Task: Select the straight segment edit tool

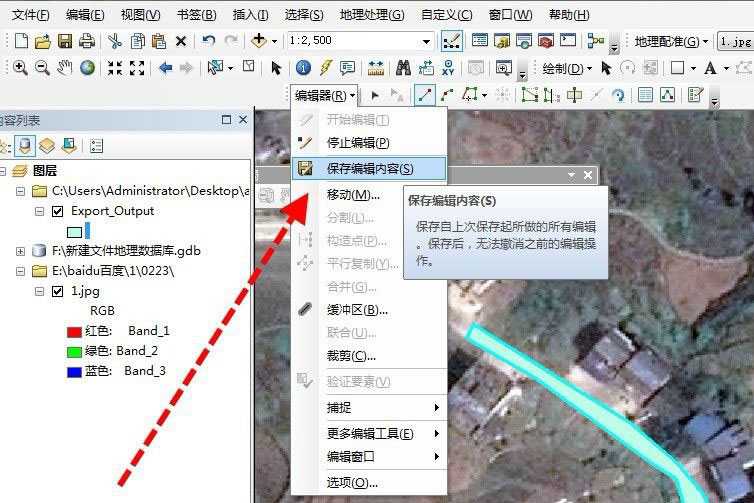Action: (425, 95)
